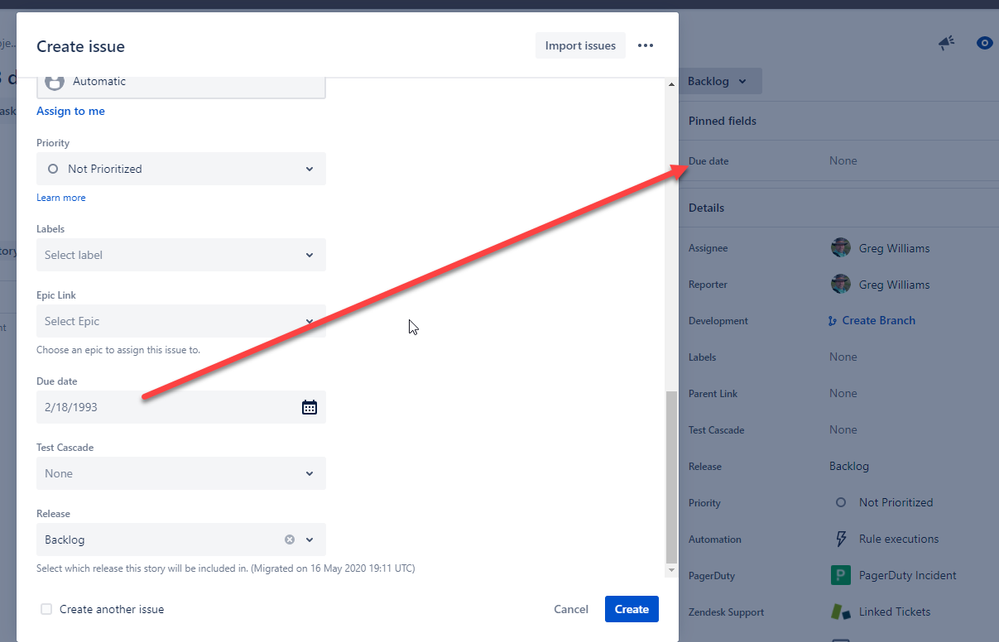Click the eye watch icon
This screenshot has height=642, width=999.
[x=984, y=43]
